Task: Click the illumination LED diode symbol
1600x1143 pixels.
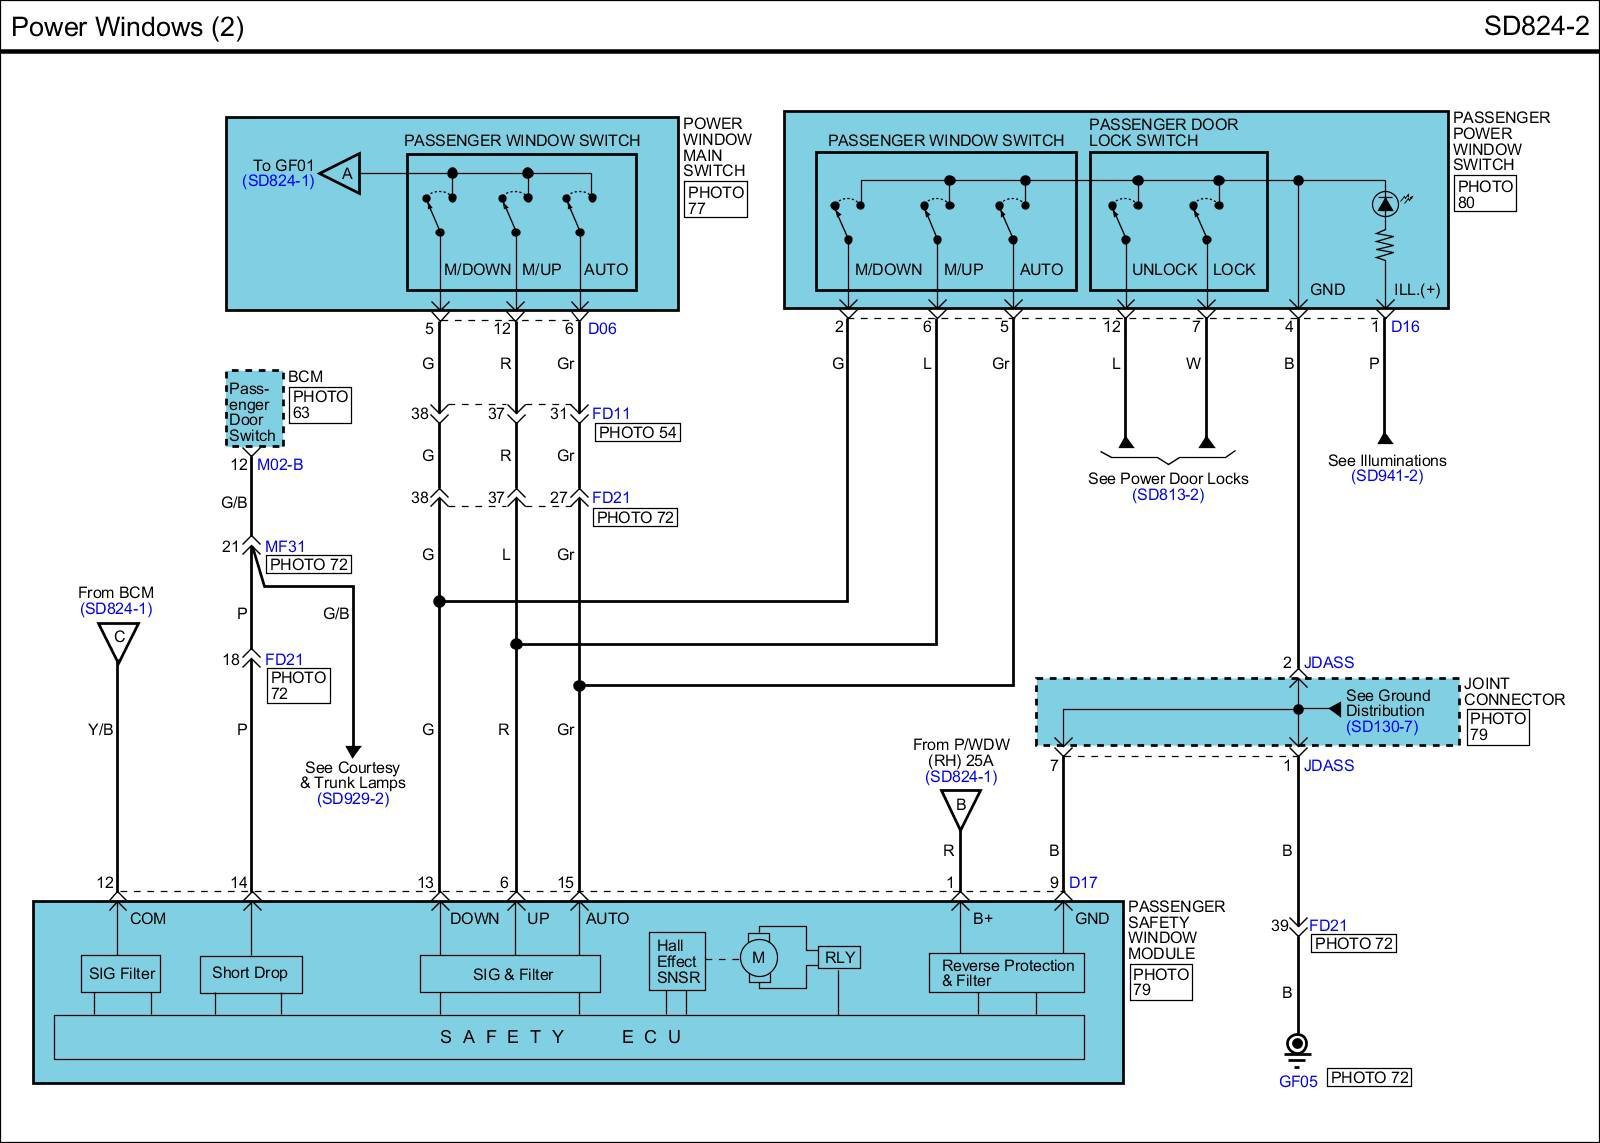Action: pyautogui.click(x=1384, y=204)
